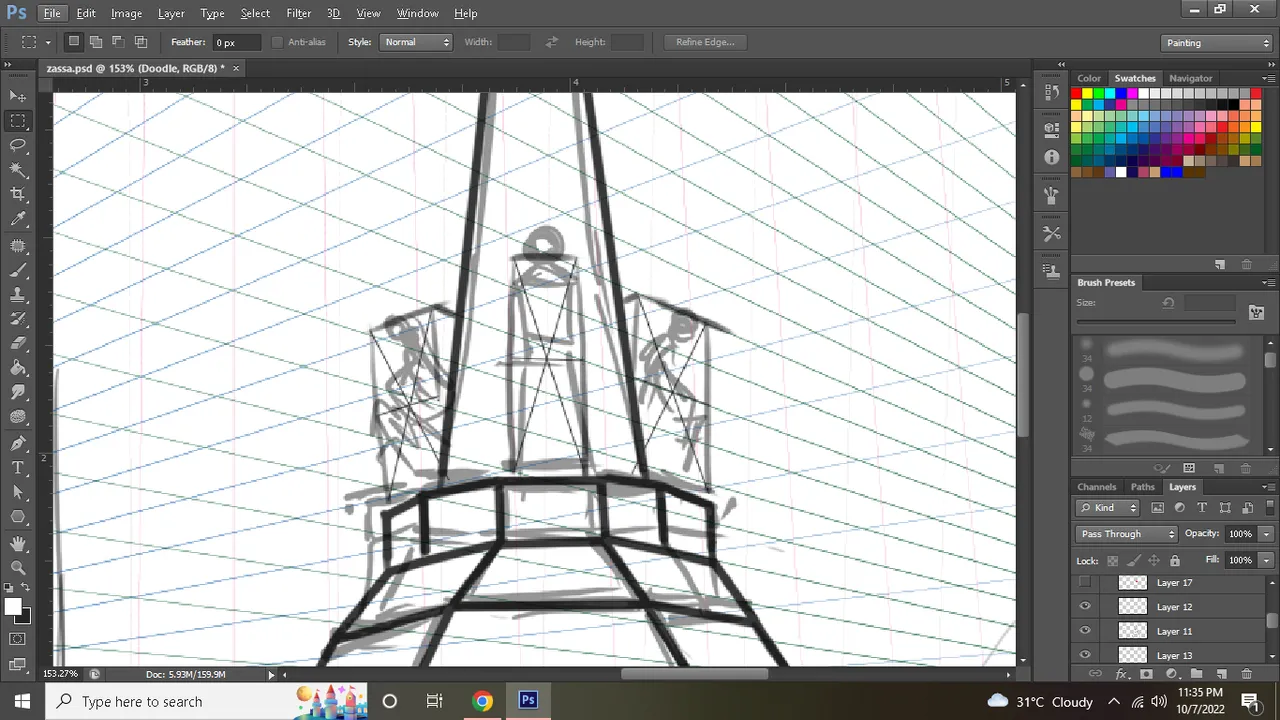Hide Layer 11 with the eye icon
Viewport: 1280px width, 720px height.
[x=1085, y=631]
